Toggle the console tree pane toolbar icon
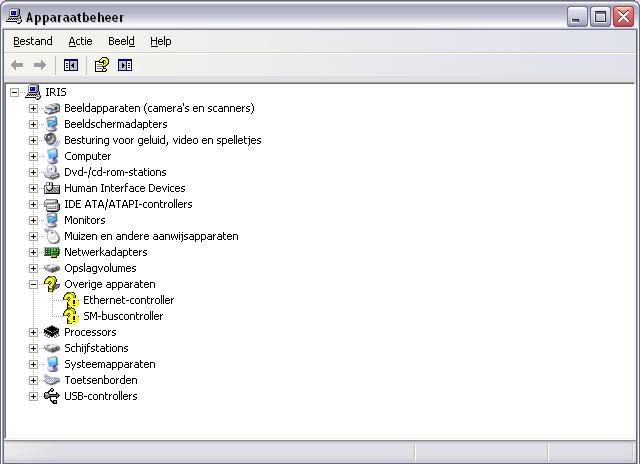Screen dimensions: 640x464 (71, 65)
